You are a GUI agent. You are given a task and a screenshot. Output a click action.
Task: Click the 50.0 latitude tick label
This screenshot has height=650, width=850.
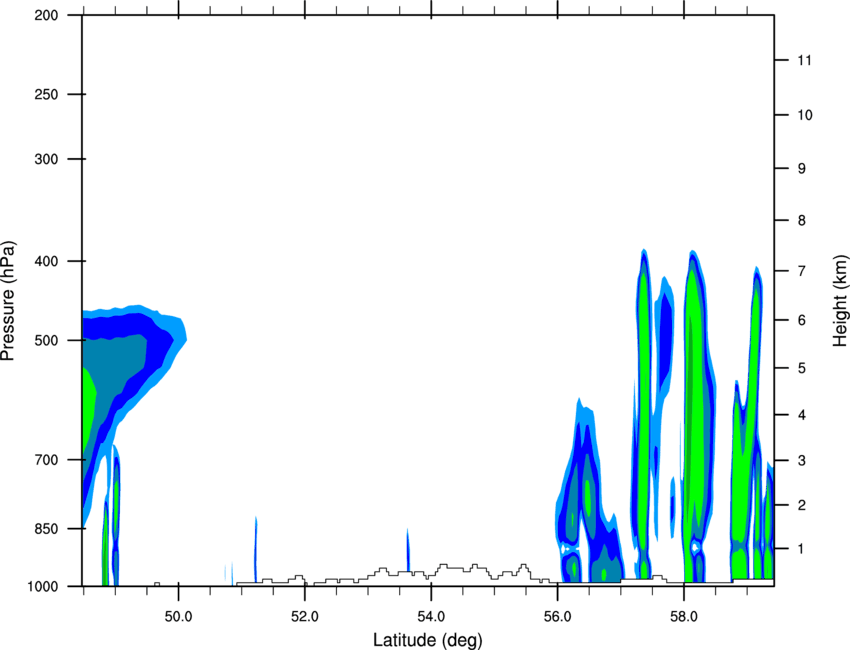(x=178, y=617)
